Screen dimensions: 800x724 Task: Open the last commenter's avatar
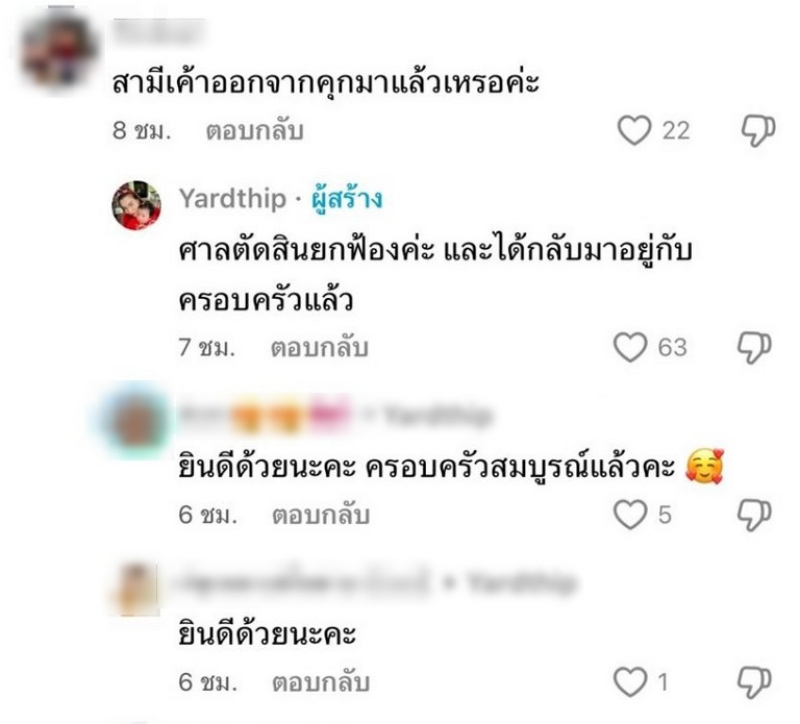click(x=136, y=589)
